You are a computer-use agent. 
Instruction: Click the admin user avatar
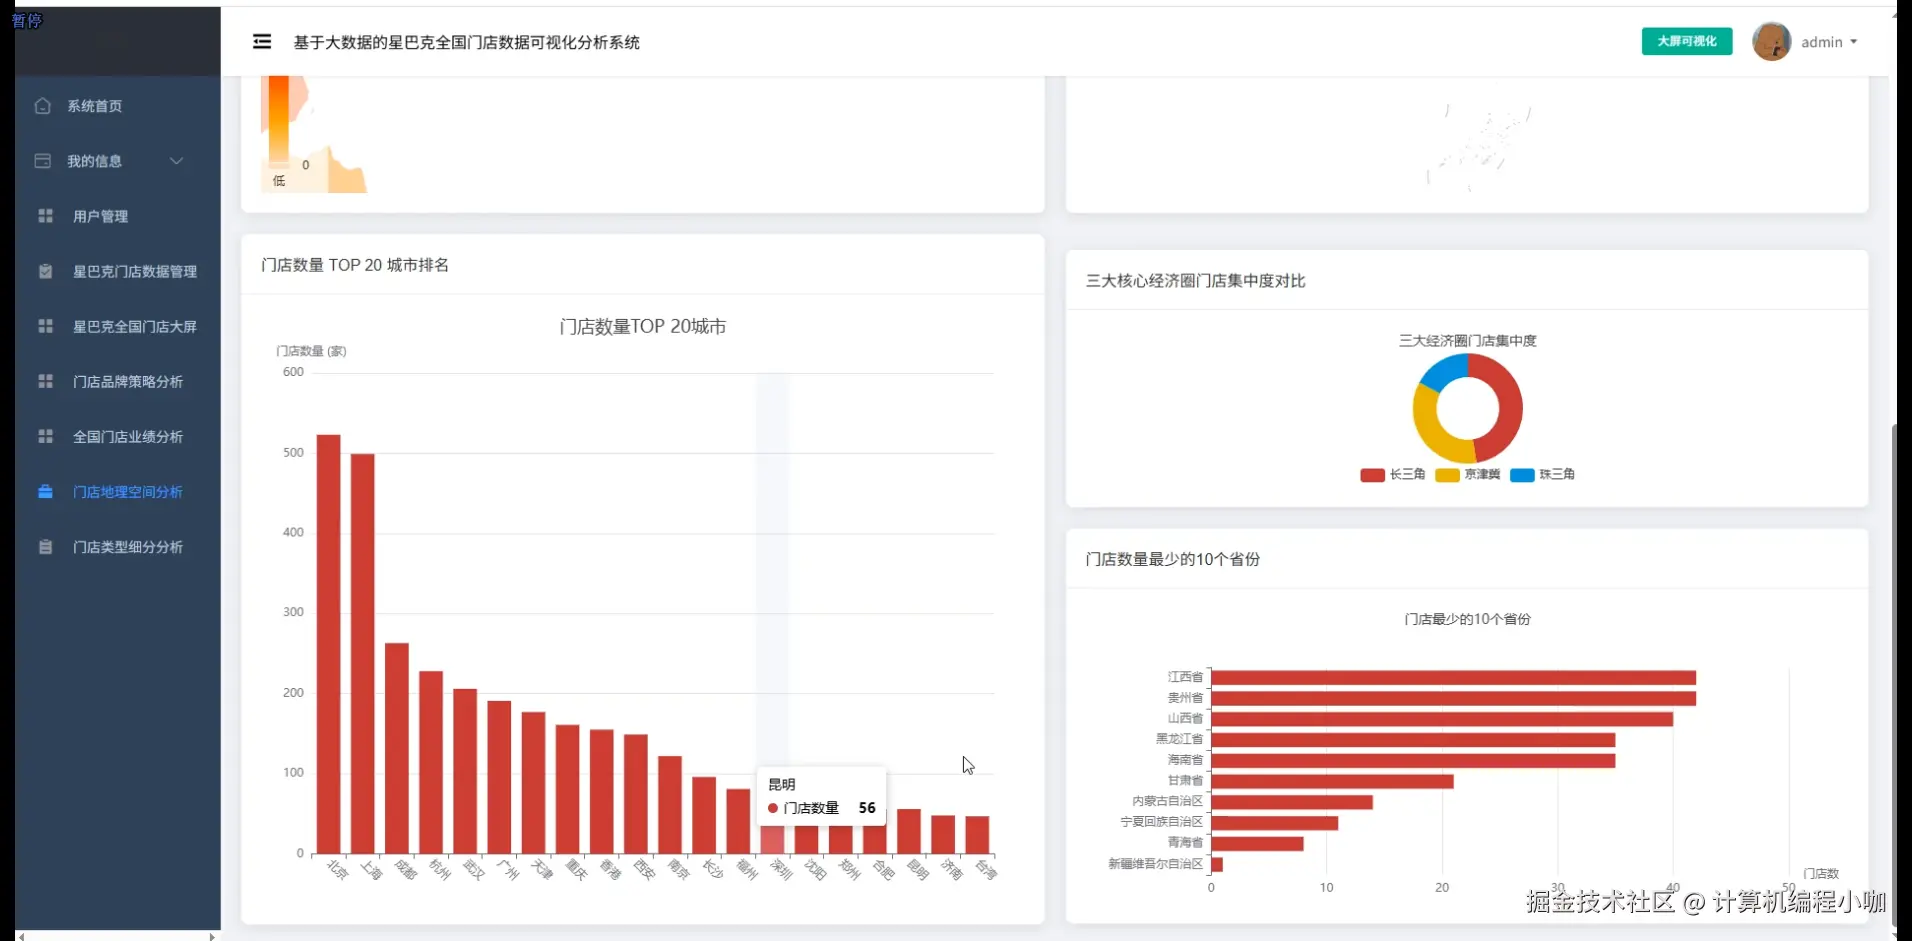pos(1771,41)
